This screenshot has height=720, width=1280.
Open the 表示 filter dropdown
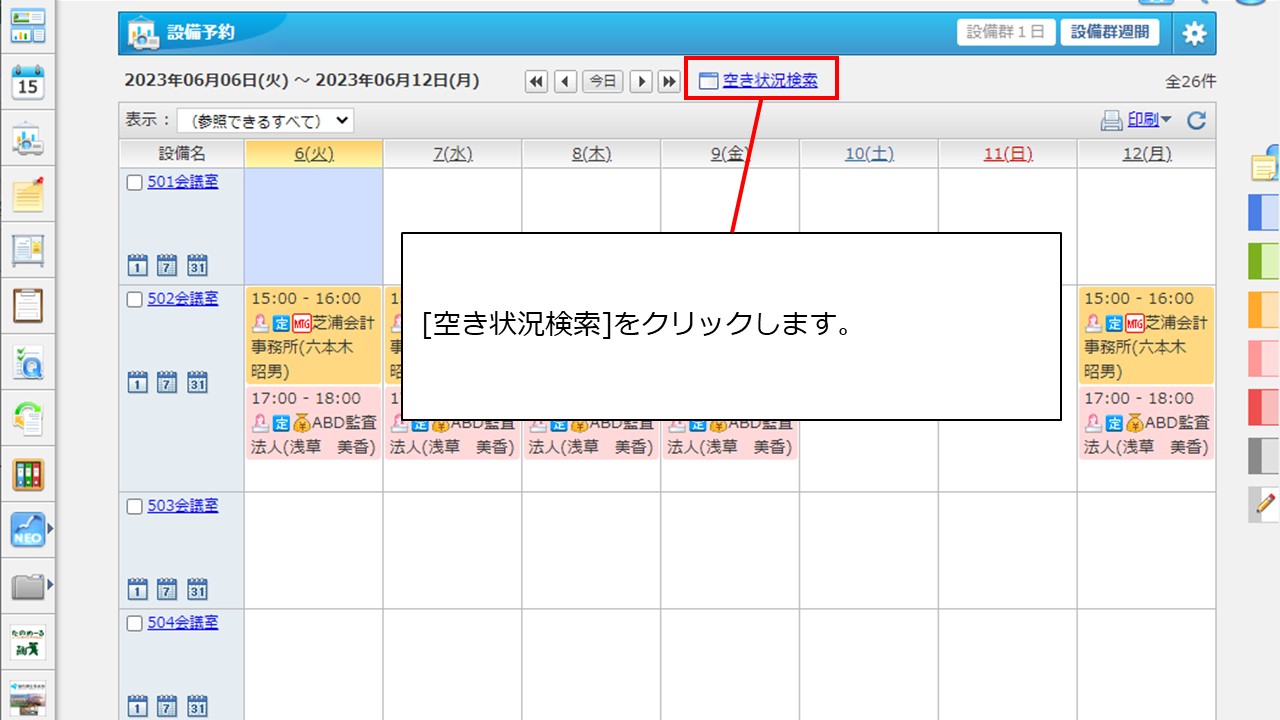265,121
